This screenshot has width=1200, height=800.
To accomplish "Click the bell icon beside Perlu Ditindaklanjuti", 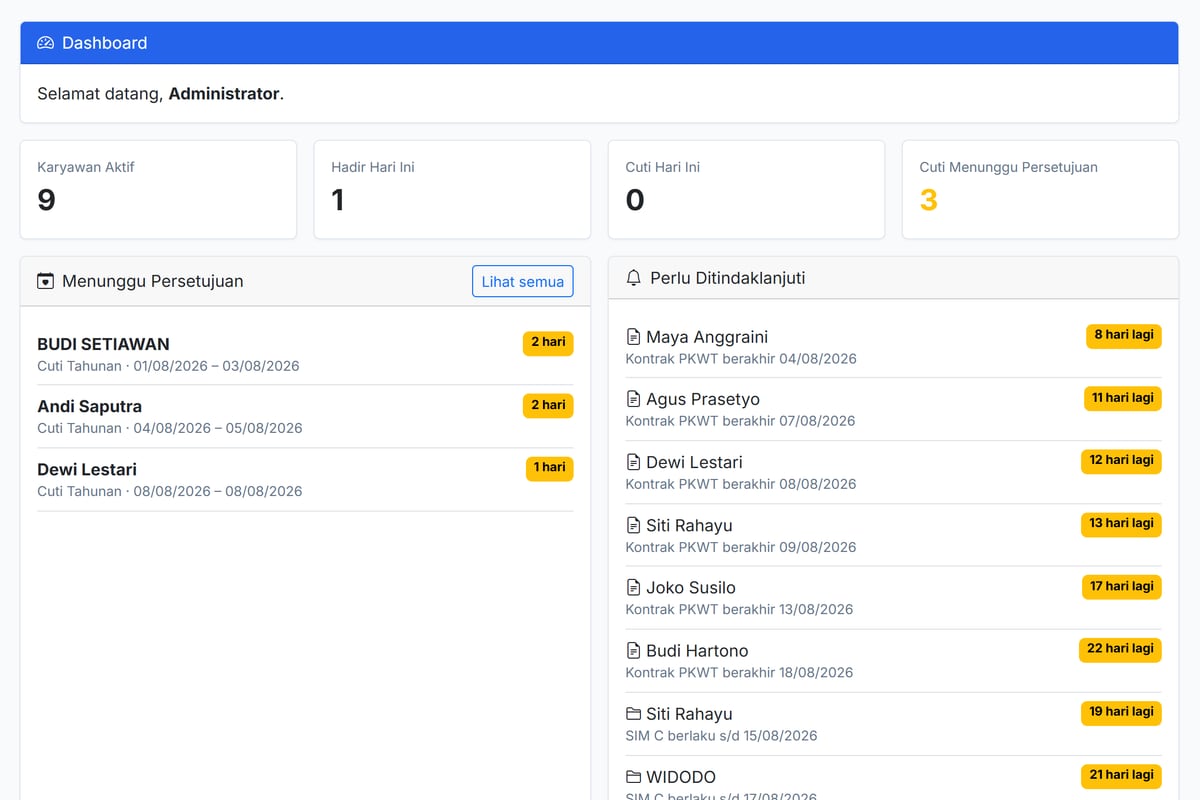I will coord(633,278).
